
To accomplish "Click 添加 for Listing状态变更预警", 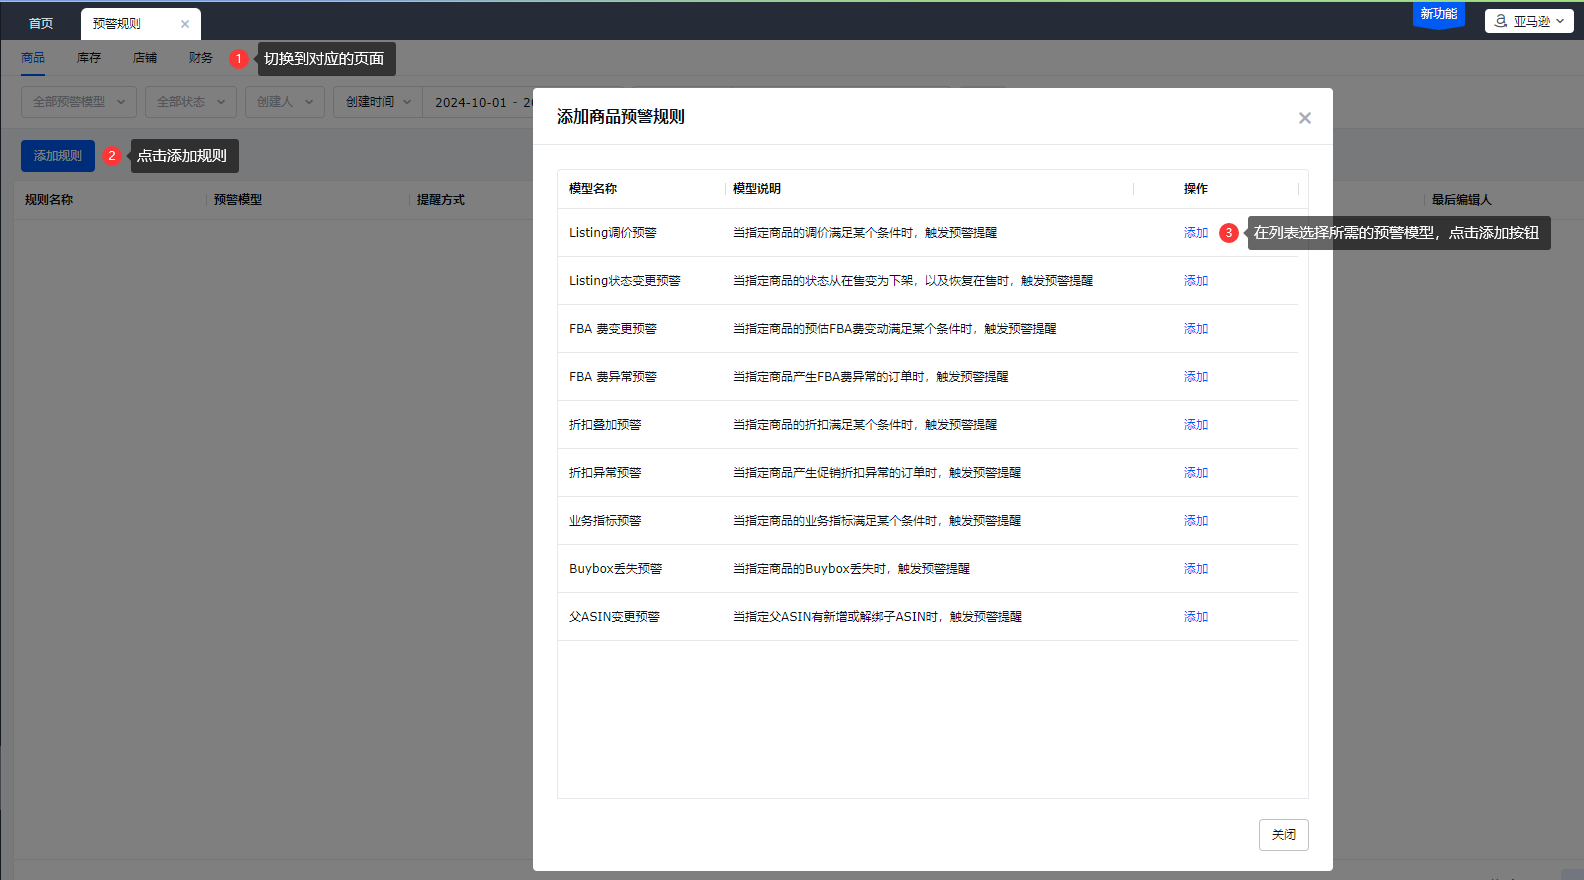I will [1196, 281].
